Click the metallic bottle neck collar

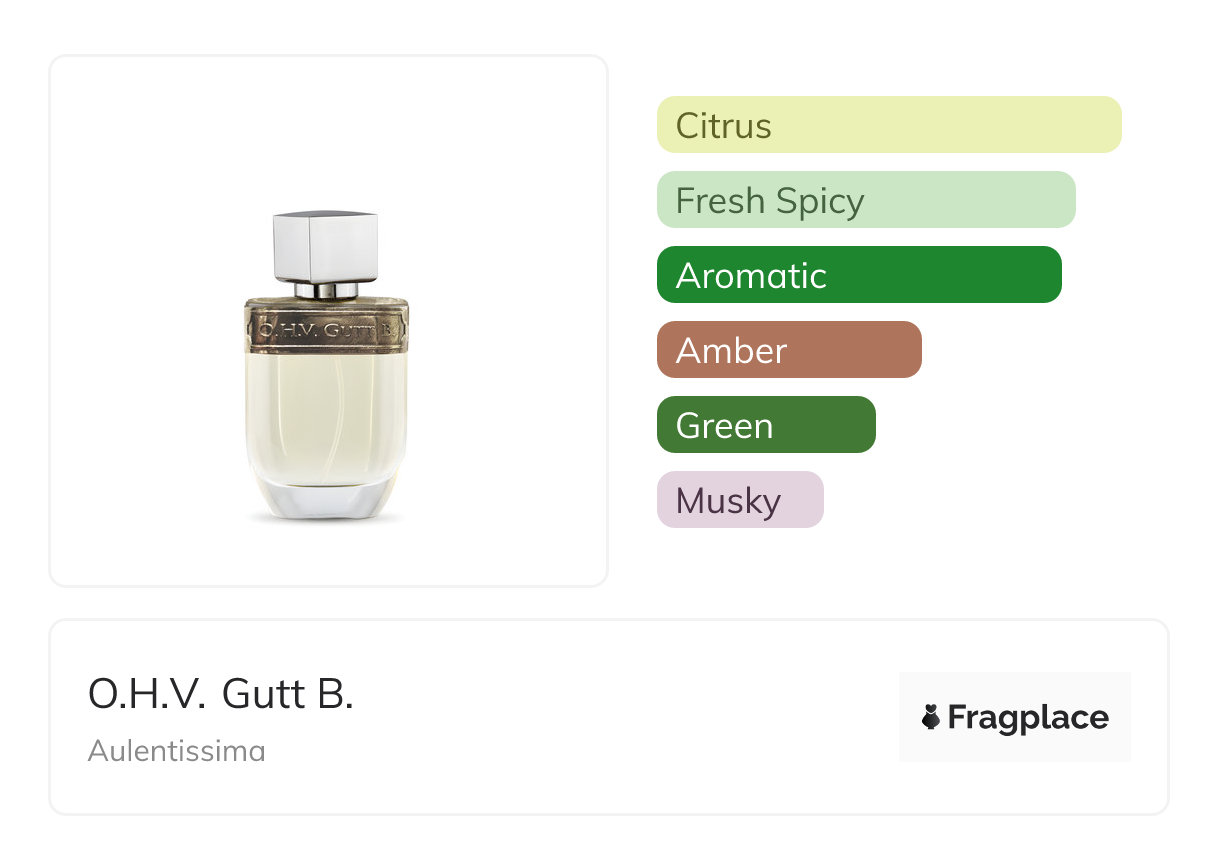point(327,290)
